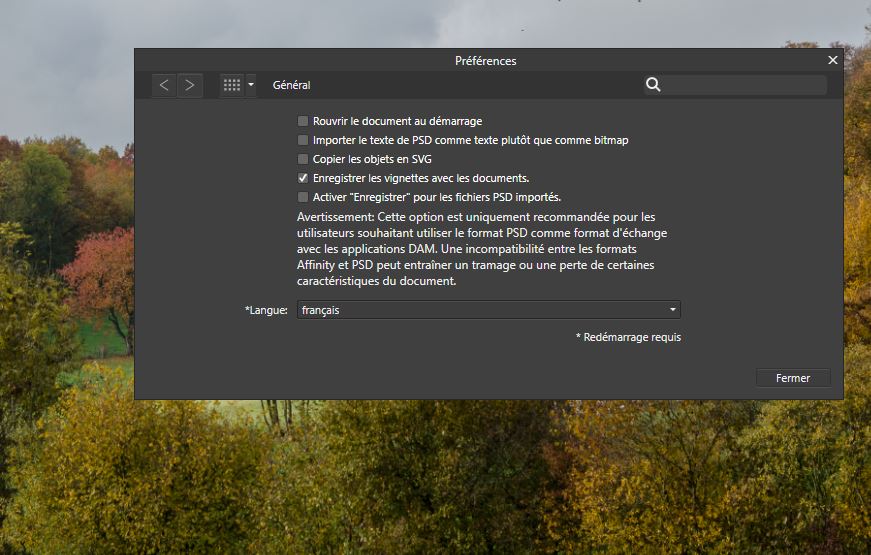The image size is (871, 555).
Task: Click the "*Langue:" label
Action: pyautogui.click(x=266, y=310)
